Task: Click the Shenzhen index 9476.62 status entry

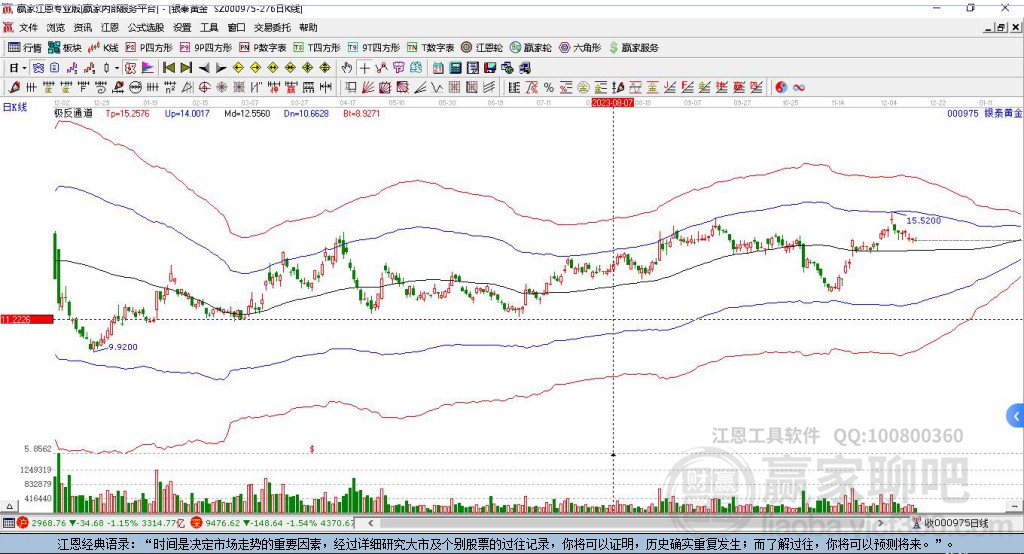Action: point(274,523)
